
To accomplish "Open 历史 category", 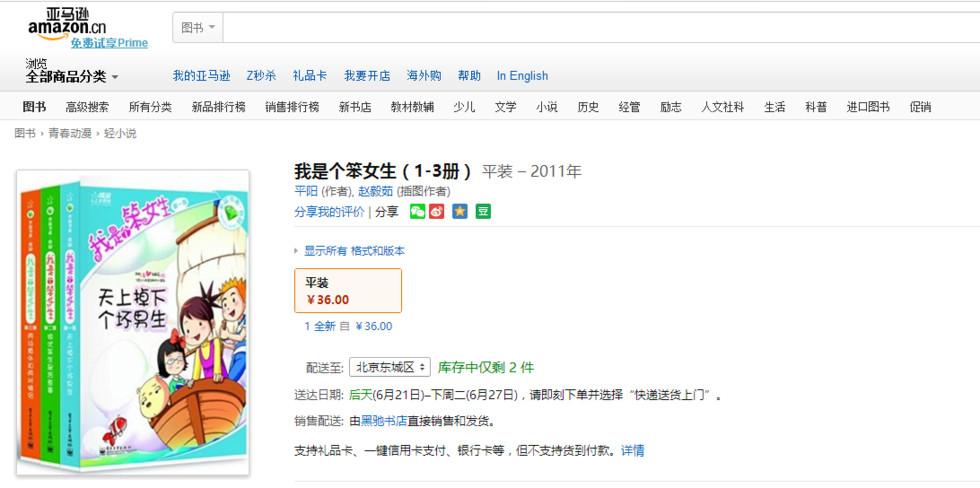I will pyautogui.click(x=588, y=107).
